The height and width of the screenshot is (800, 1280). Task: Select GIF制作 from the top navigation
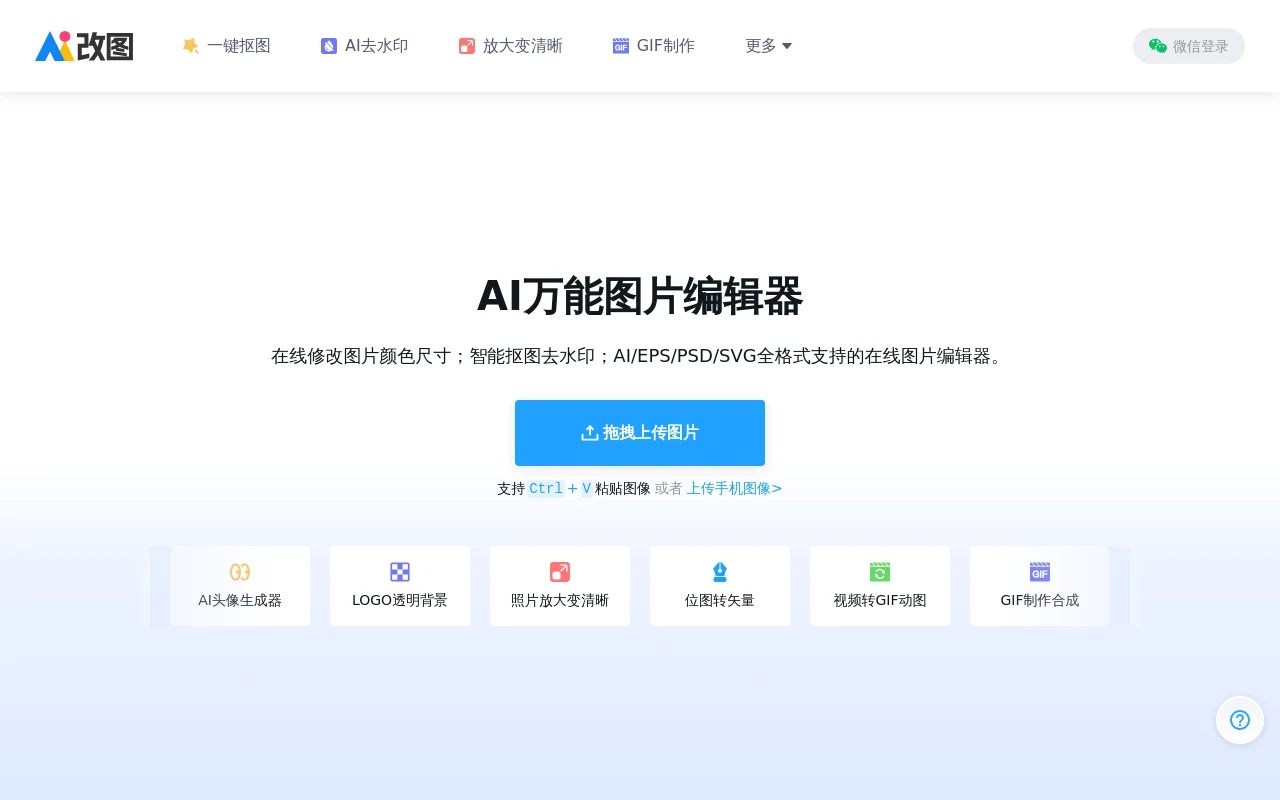pyautogui.click(x=653, y=45)
